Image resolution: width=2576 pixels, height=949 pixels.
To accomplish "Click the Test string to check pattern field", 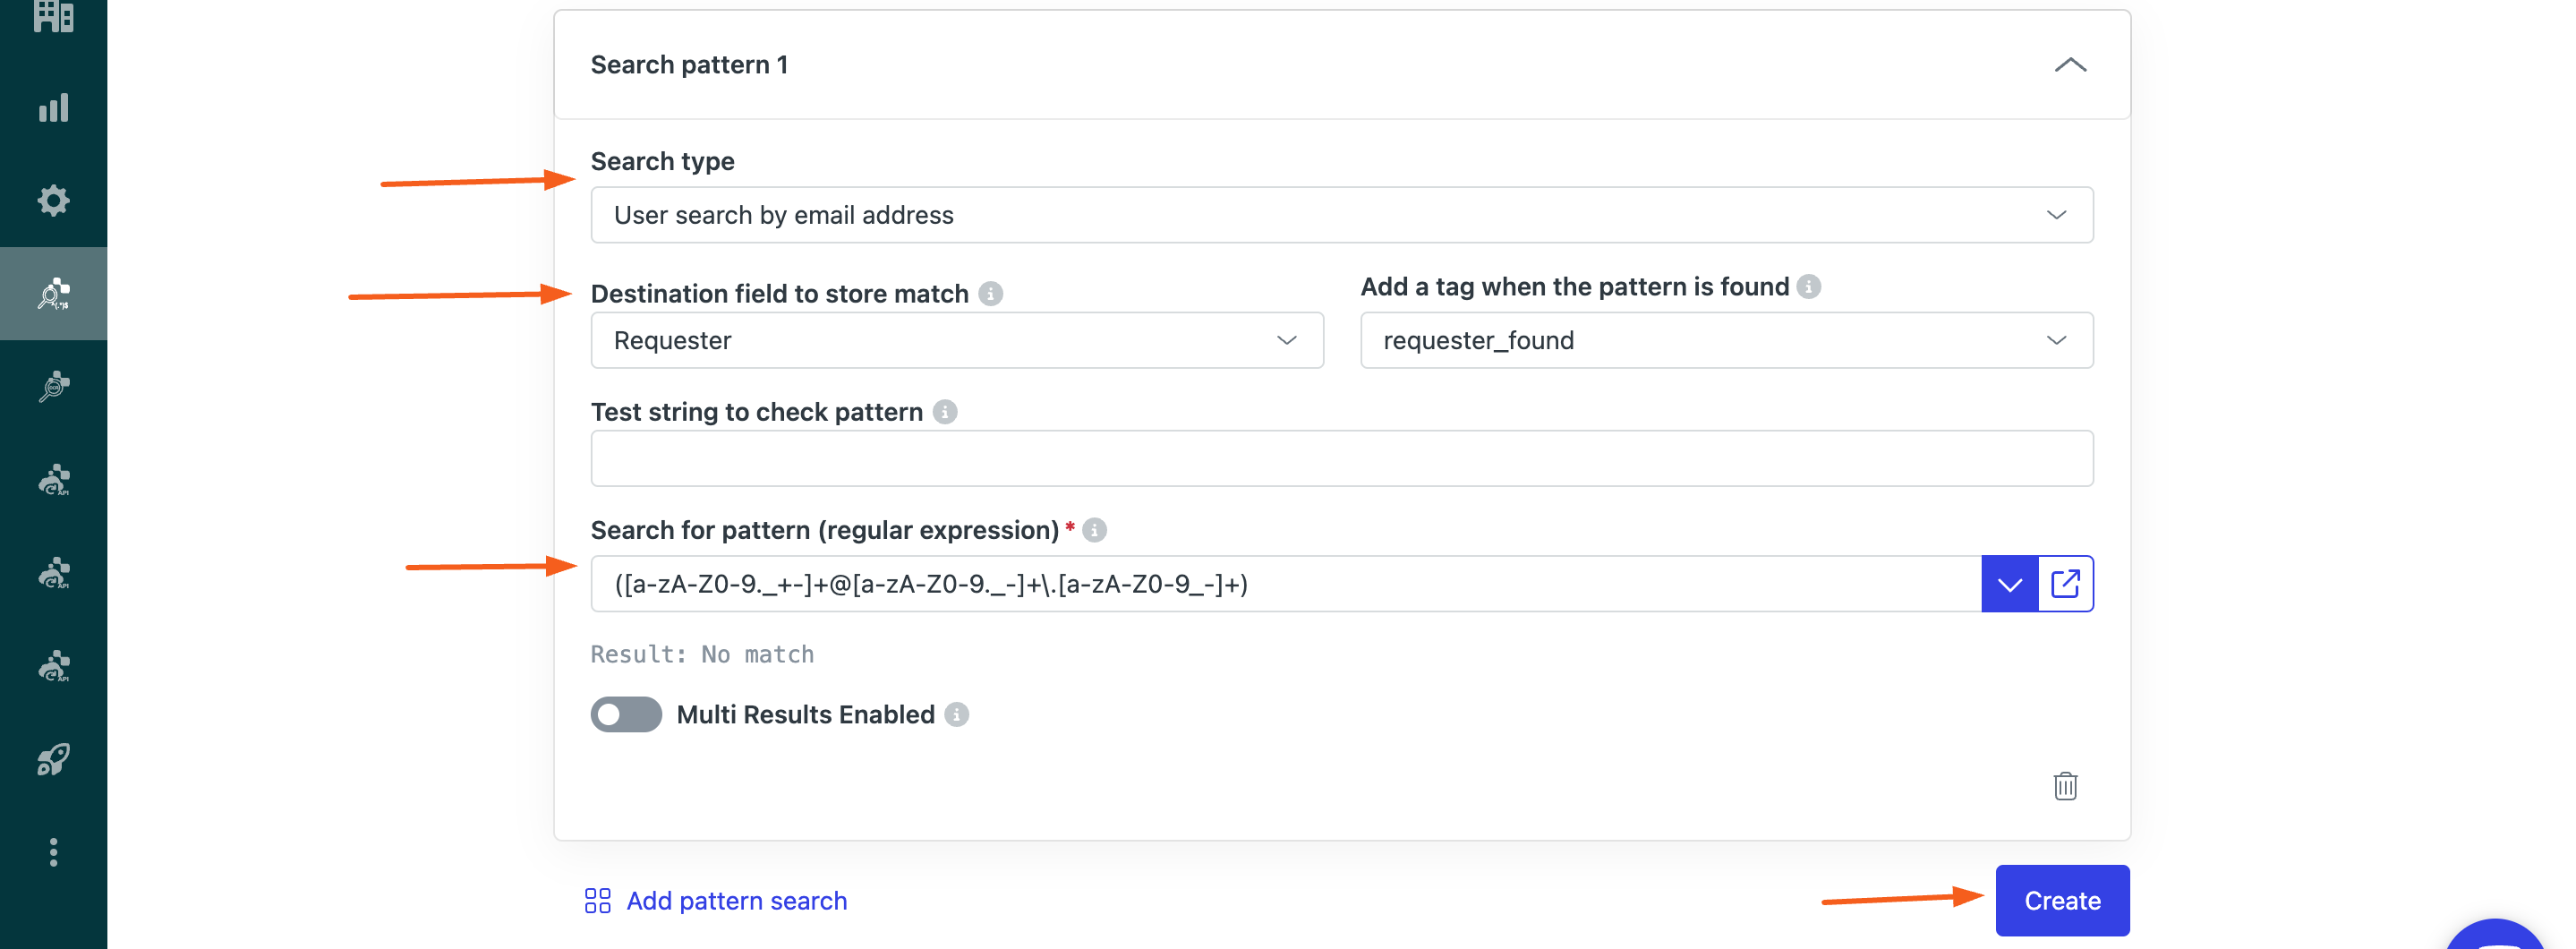I will click(x=1342, y=459).
